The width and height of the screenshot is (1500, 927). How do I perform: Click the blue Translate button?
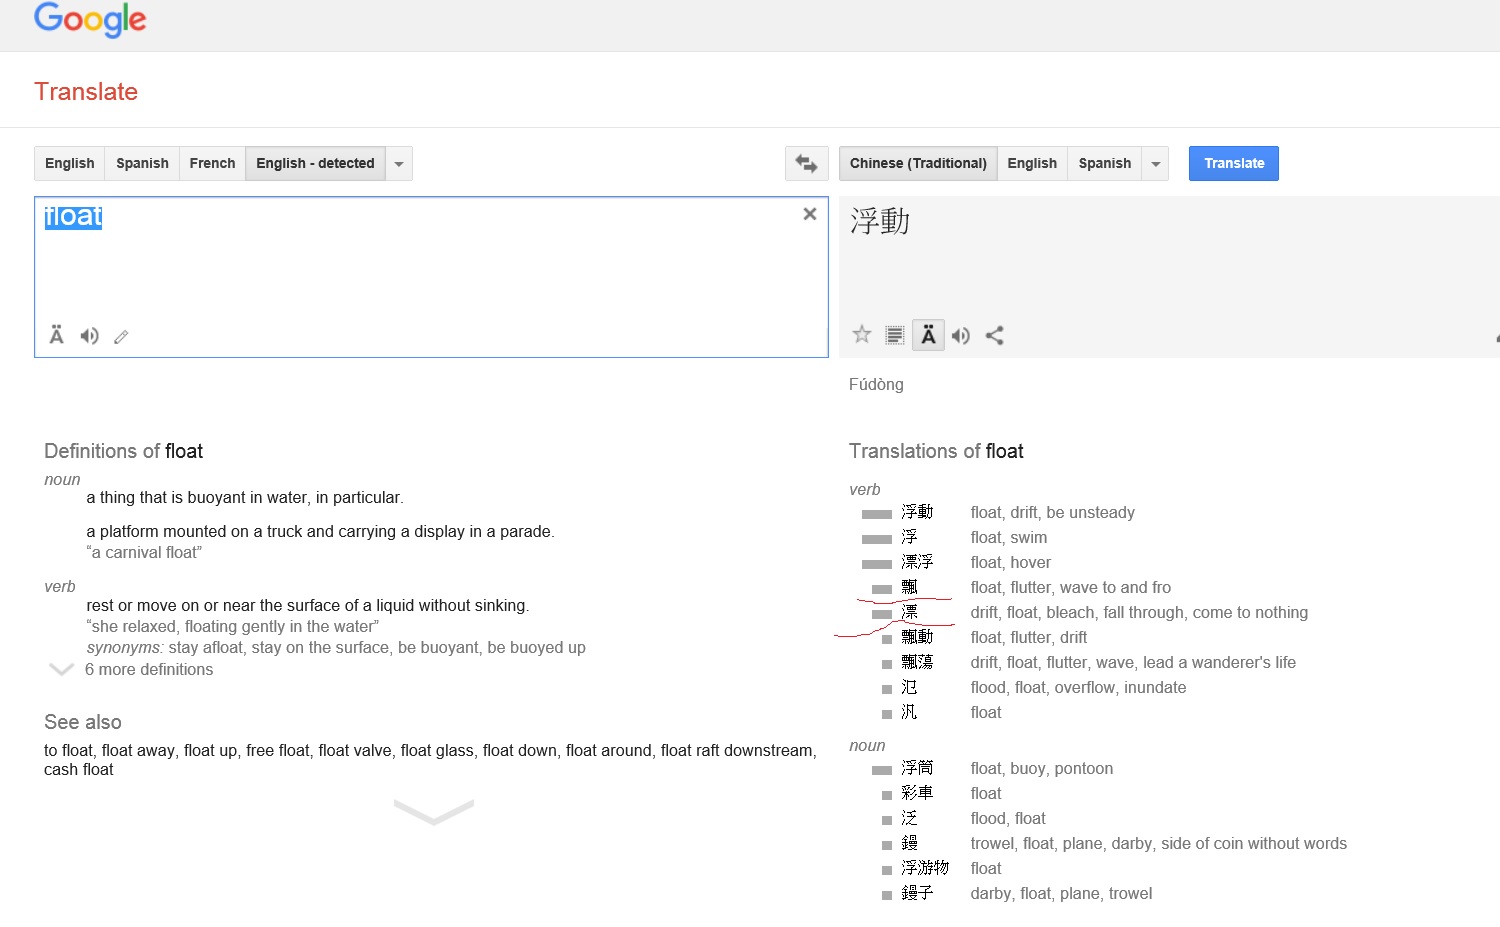coord(1233,163)
